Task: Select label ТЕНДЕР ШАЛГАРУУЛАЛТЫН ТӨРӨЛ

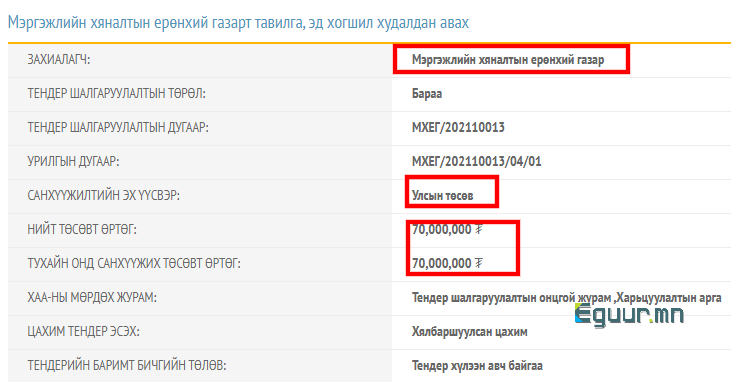Action: [117, 94]
